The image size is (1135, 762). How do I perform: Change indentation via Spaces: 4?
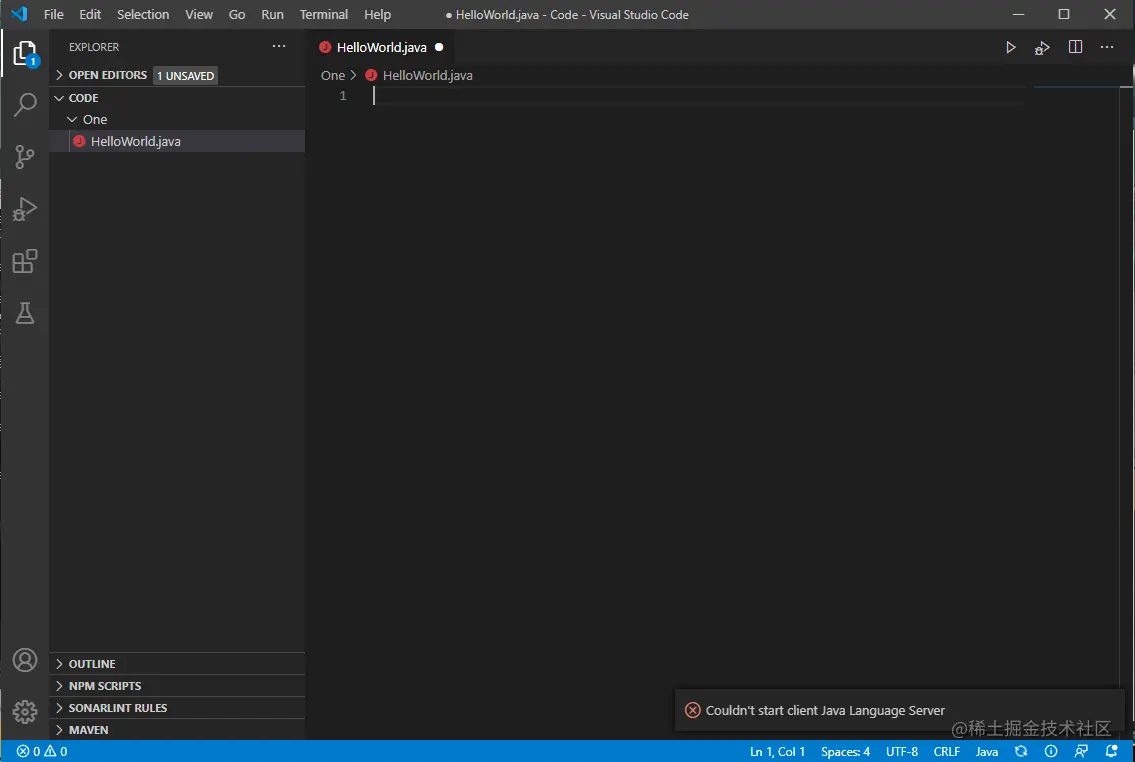coord(845,751)
